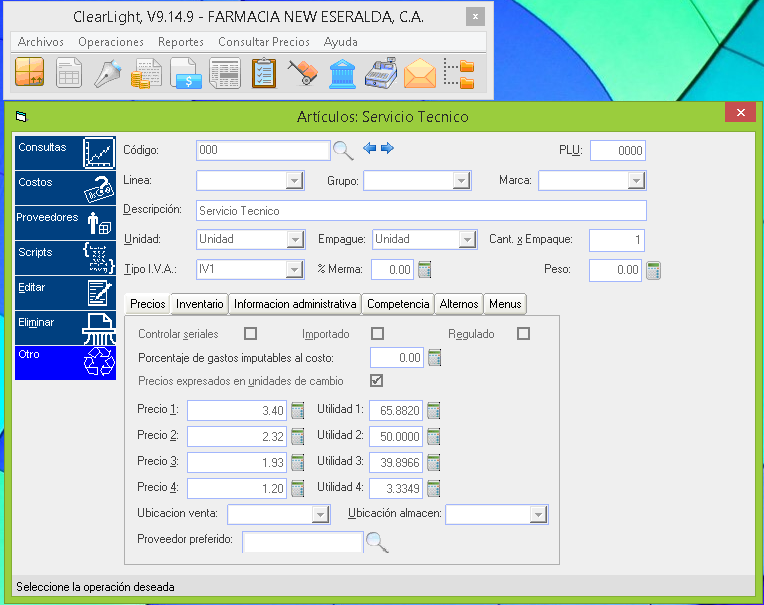Screen dimensions: 764x605
Task: Expand Ubicacion venta dropdown
Action: [320, 514]
